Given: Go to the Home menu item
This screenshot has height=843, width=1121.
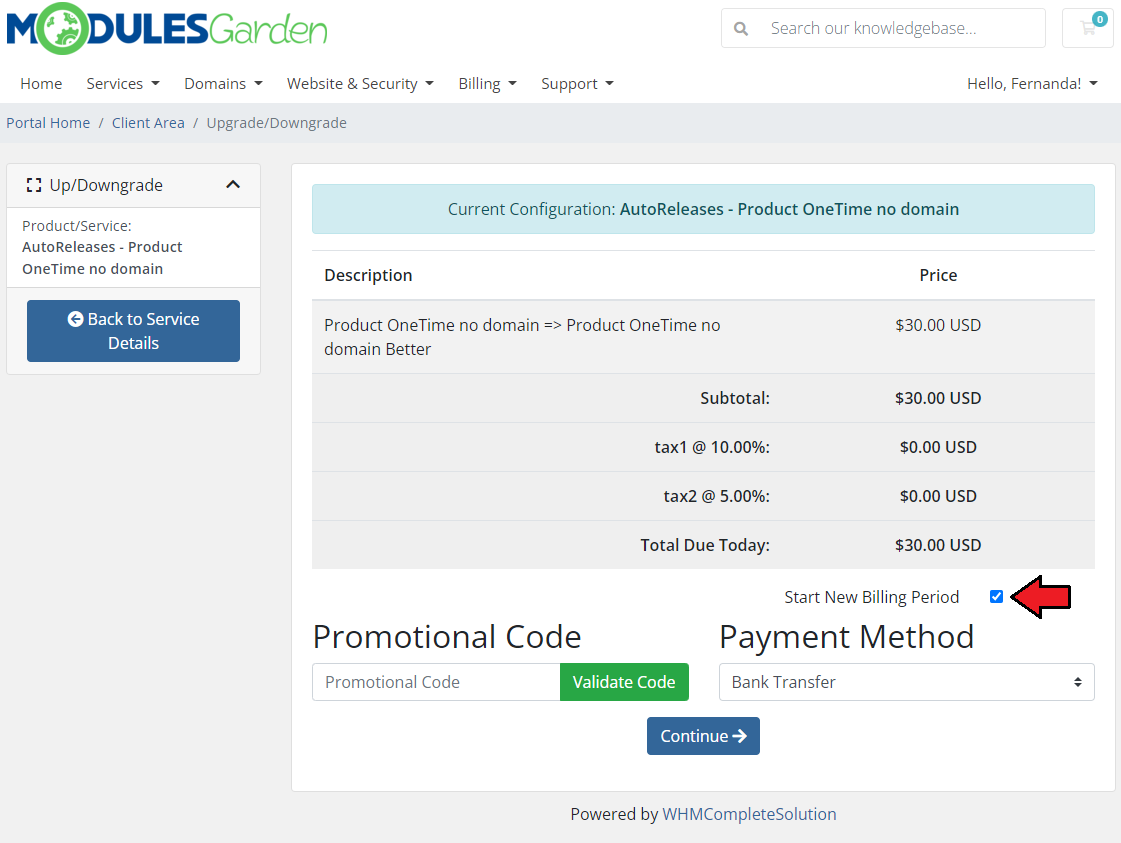Looking at the screenshot, I should point(41,84).
